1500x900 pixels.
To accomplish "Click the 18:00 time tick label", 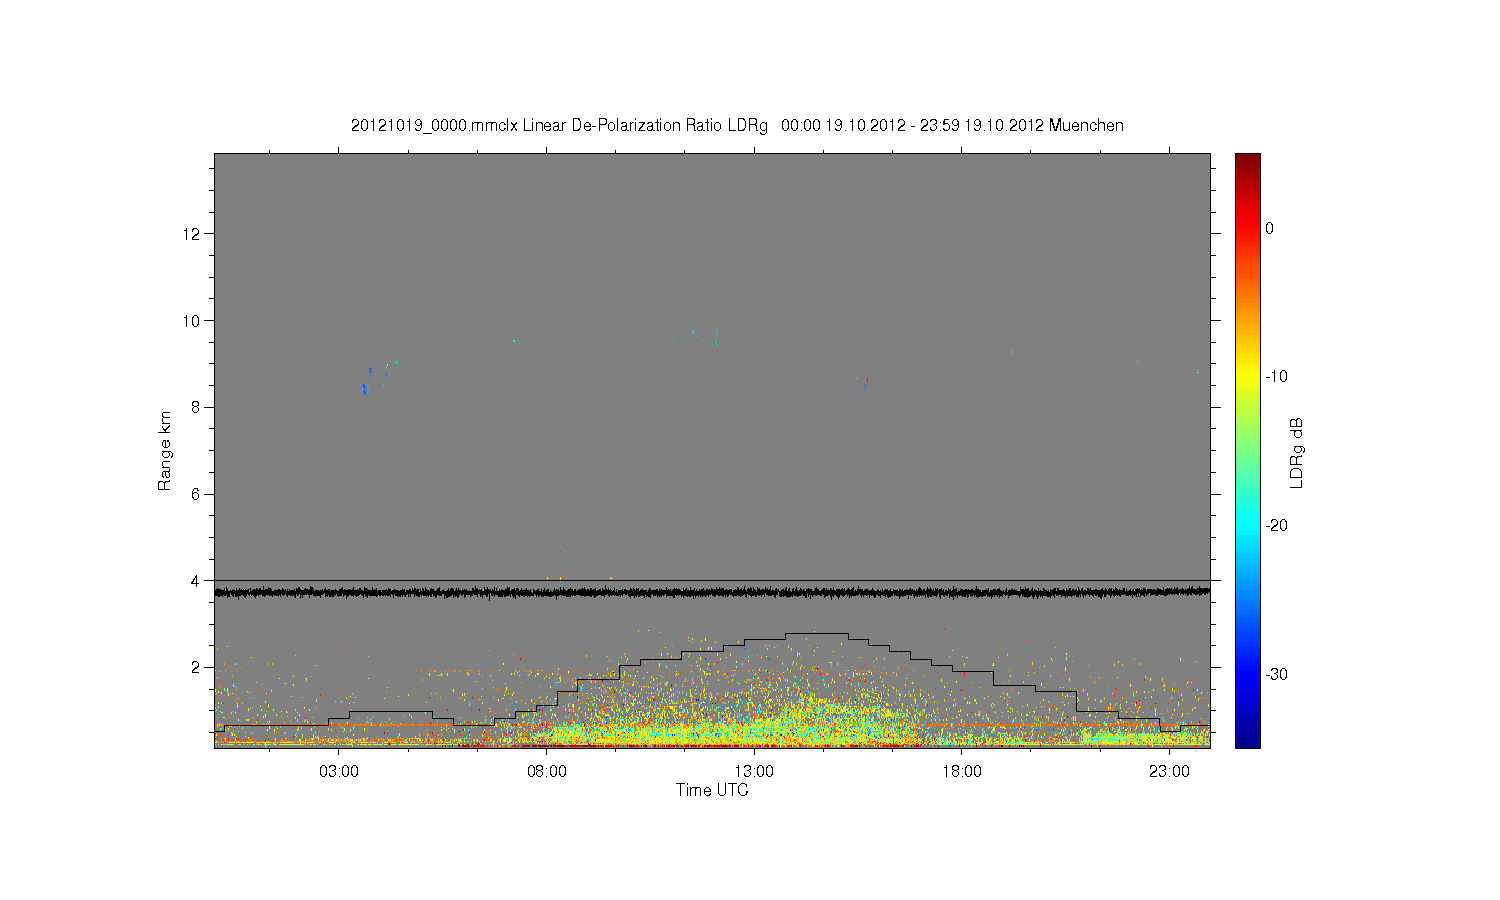I will (961, 772).
